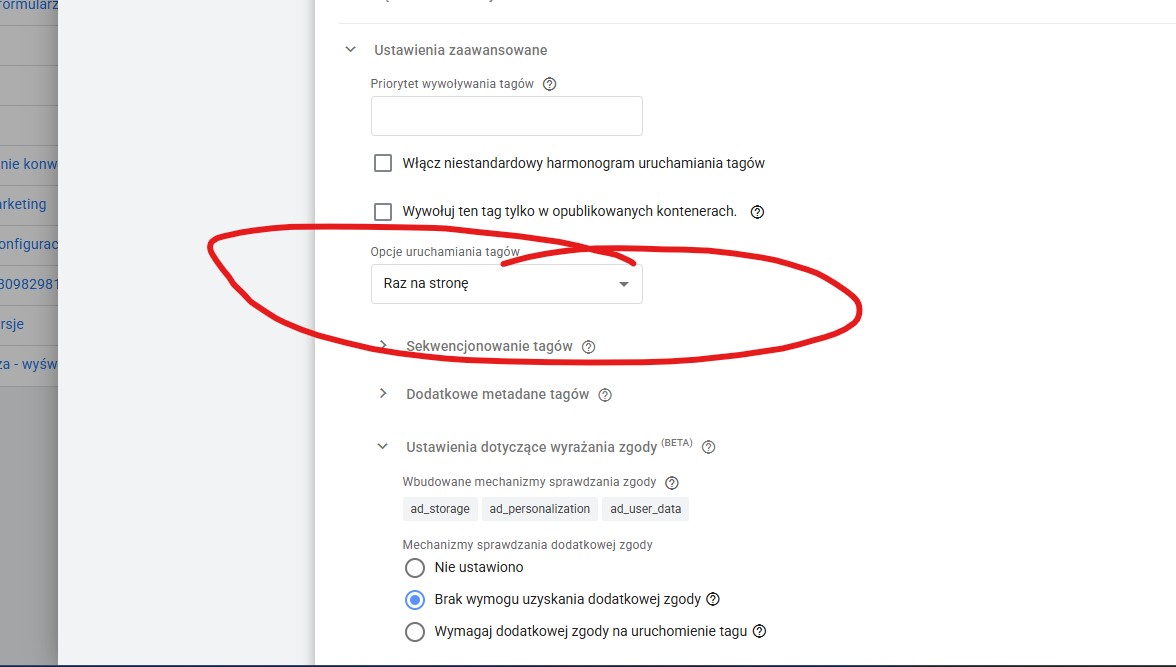Enable niestandardowy harmonogram uruchamiania tagów checkbox

click(382, 163)
